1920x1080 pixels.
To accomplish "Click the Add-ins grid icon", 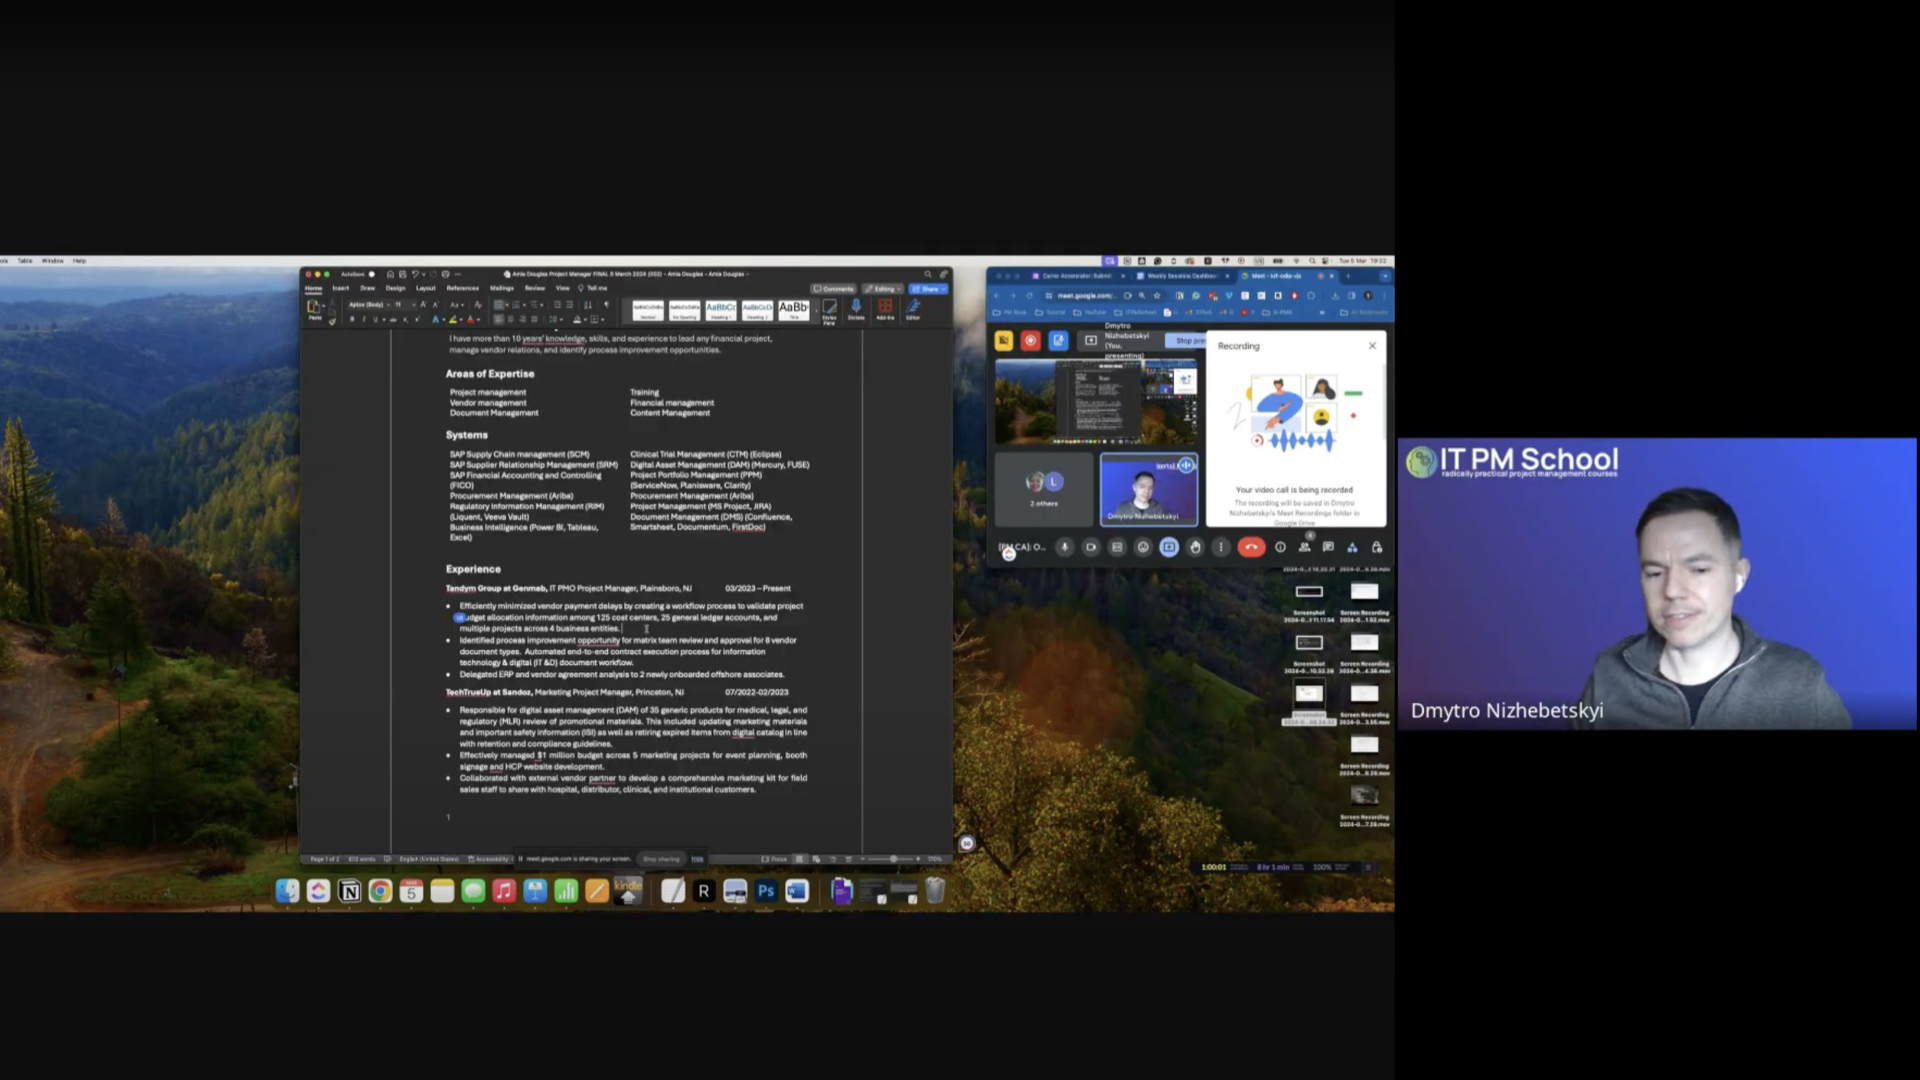I will pyautogui.click(x=885, y=307).
